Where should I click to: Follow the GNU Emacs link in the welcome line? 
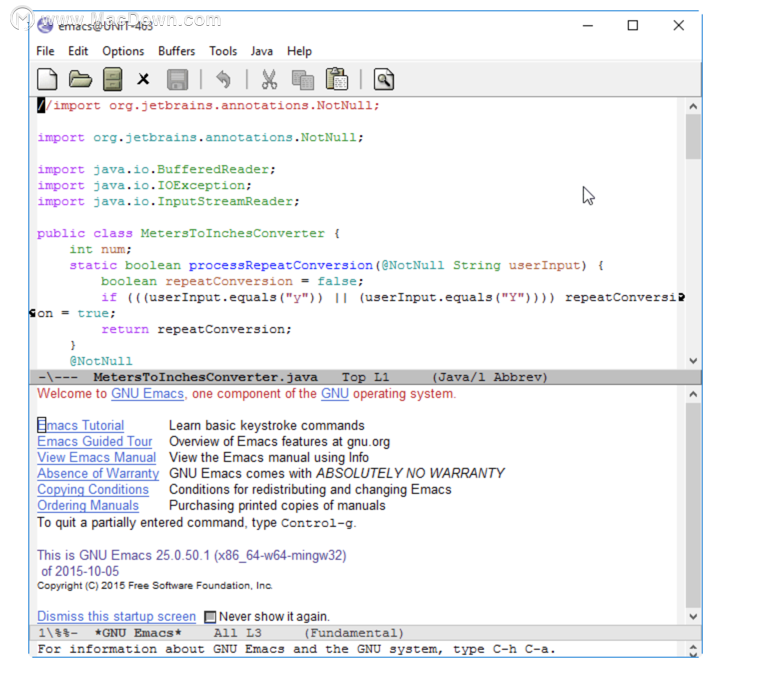click(x=147, y=394)
